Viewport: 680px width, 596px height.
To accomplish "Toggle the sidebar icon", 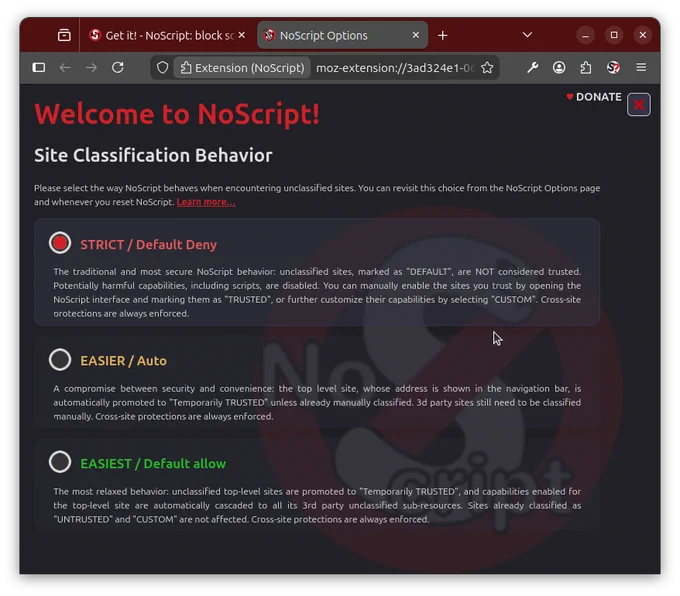I will click(39, 68).
